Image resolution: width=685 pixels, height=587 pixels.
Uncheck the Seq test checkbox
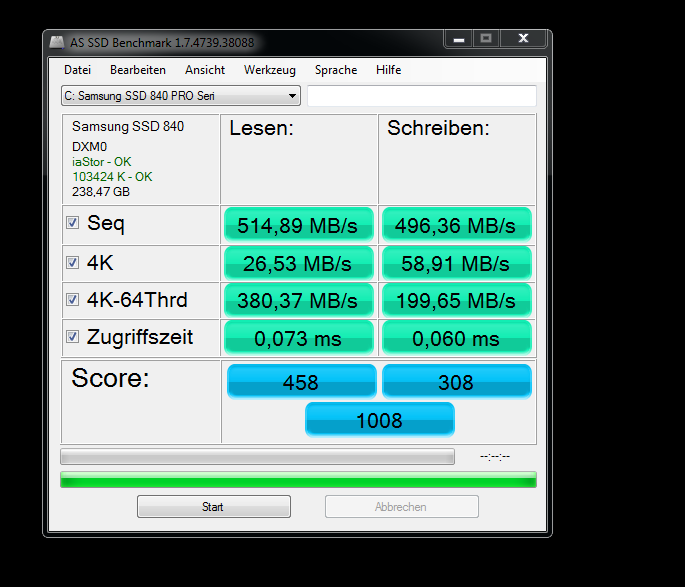73,223
